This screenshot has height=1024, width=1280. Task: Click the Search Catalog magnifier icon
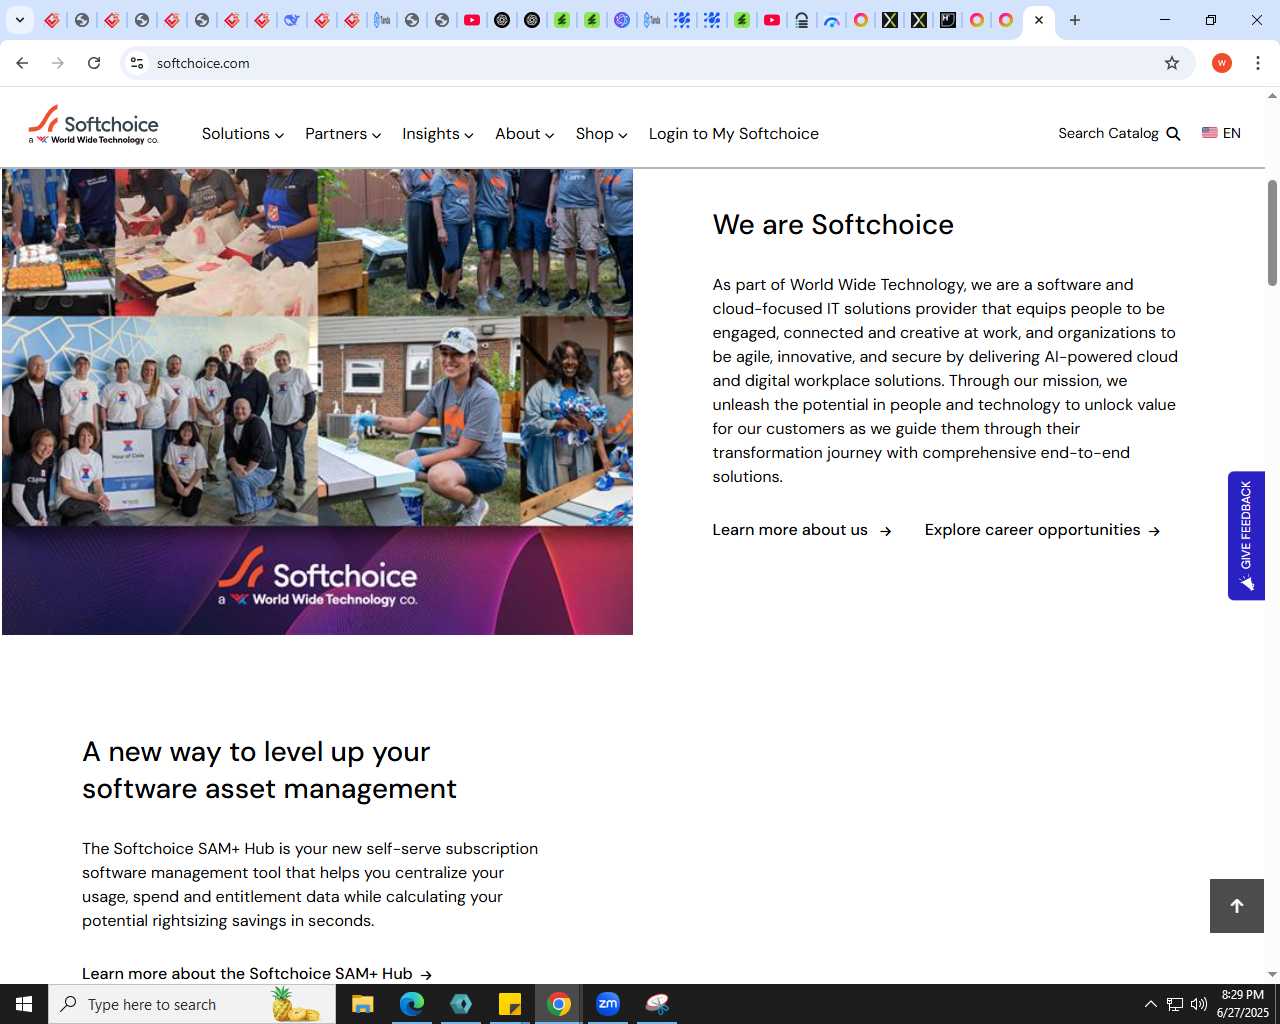1174,134
